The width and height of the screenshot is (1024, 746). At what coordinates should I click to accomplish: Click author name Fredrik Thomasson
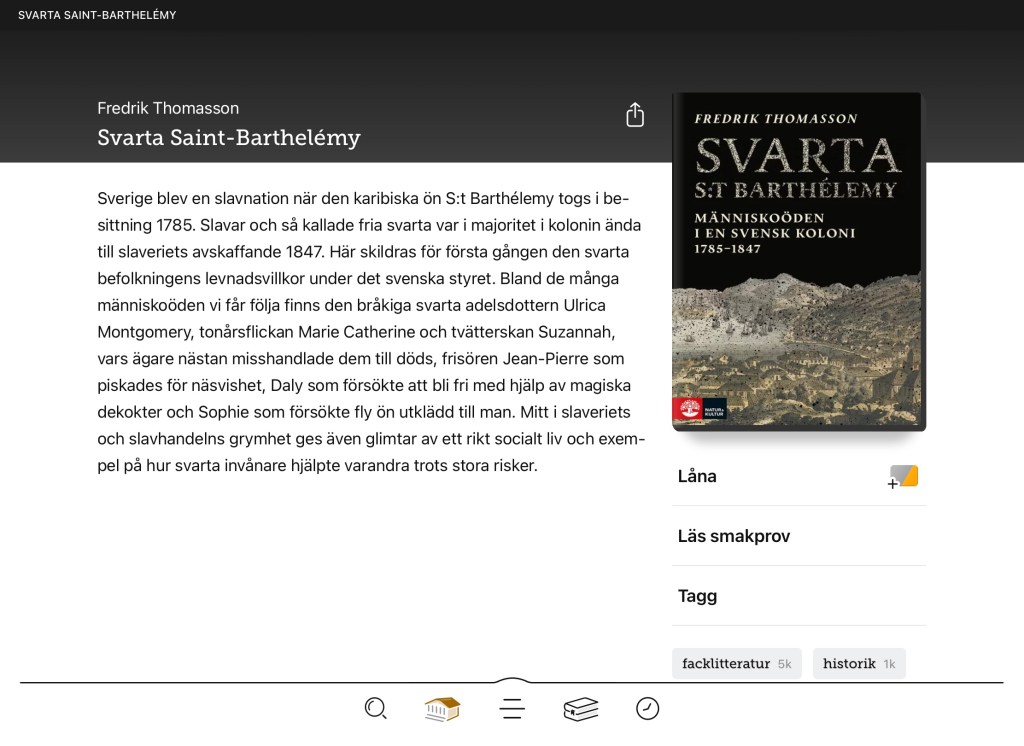[168, 108]
